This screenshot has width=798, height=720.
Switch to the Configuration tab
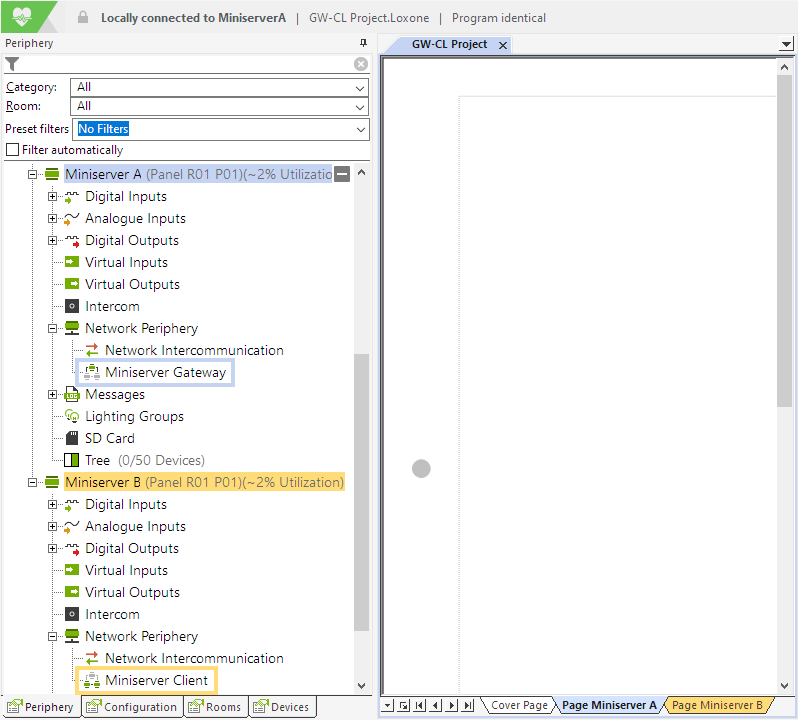(132, 707)
